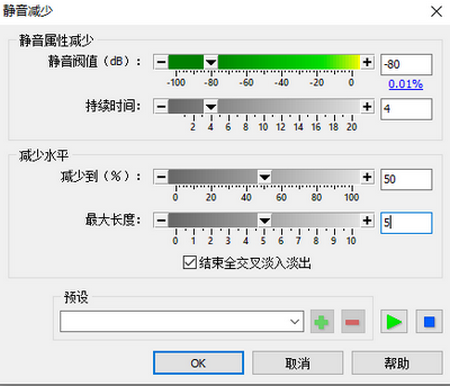Click the green plus add preset icon
This screenshot has width=450, height=386.
322,322
